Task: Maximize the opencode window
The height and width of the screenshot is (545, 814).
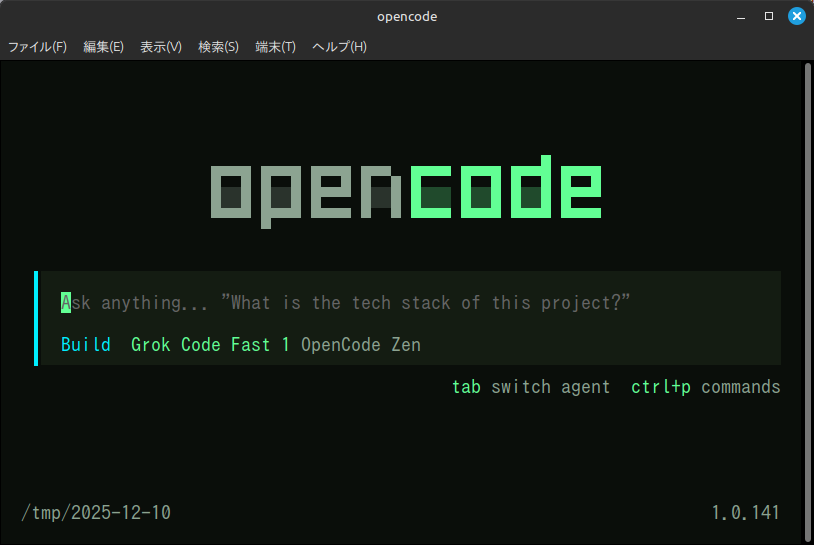Action: click(769, 17)
